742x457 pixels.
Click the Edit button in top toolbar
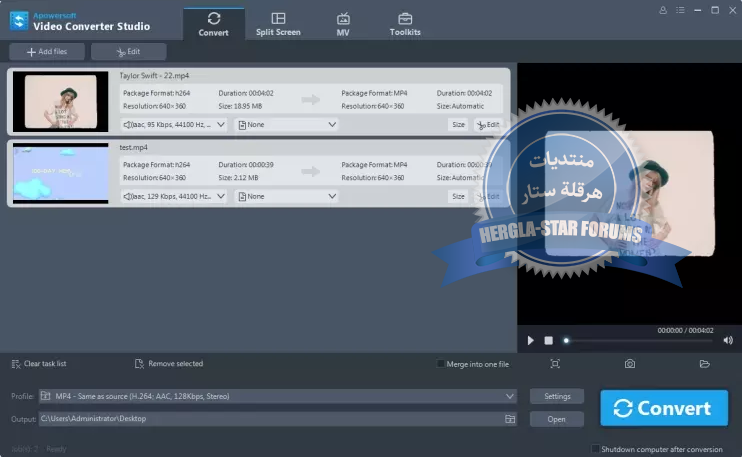tap(128, 52)
